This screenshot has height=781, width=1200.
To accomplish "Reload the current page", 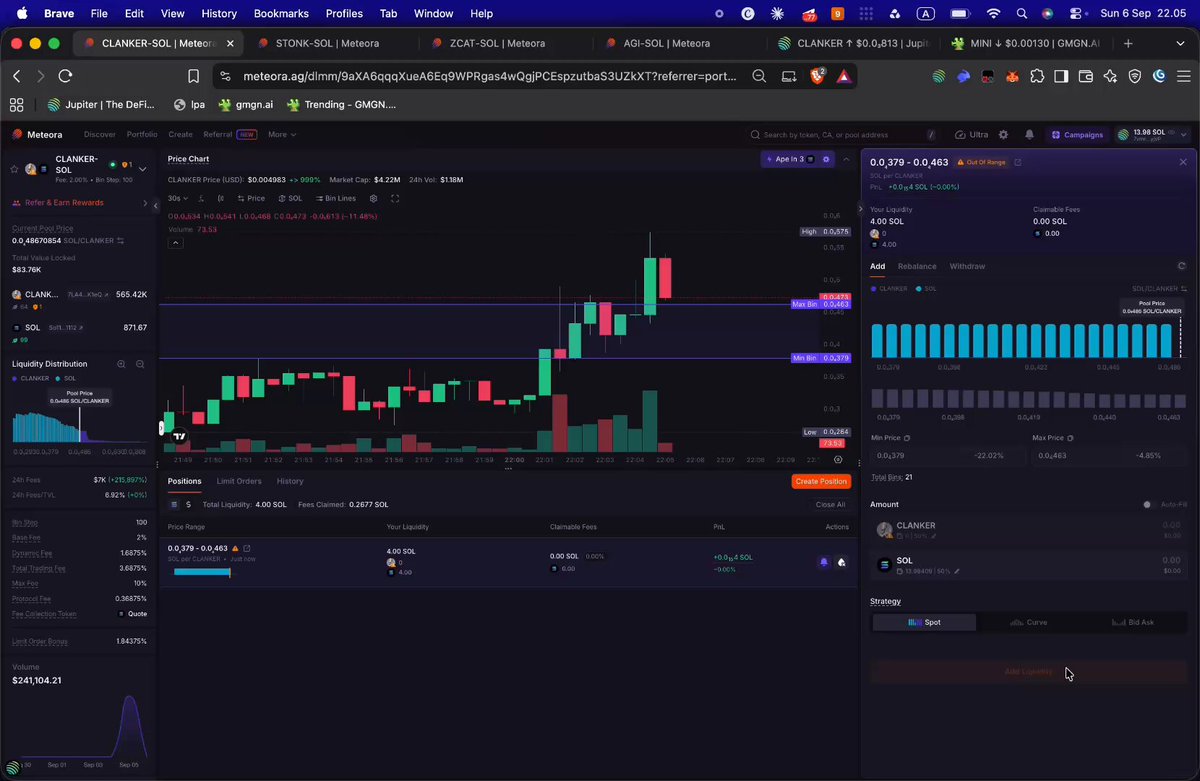I will point(65,76).
